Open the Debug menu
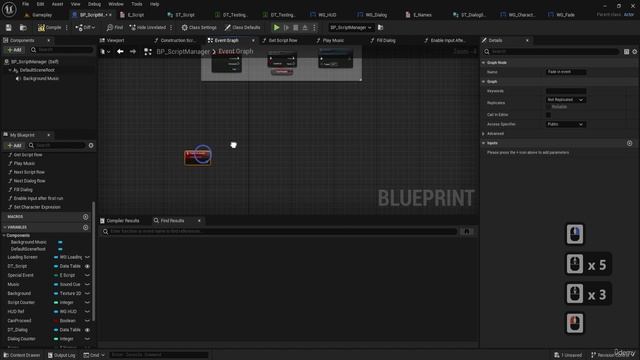640x360 pixels. coord(94,4)
